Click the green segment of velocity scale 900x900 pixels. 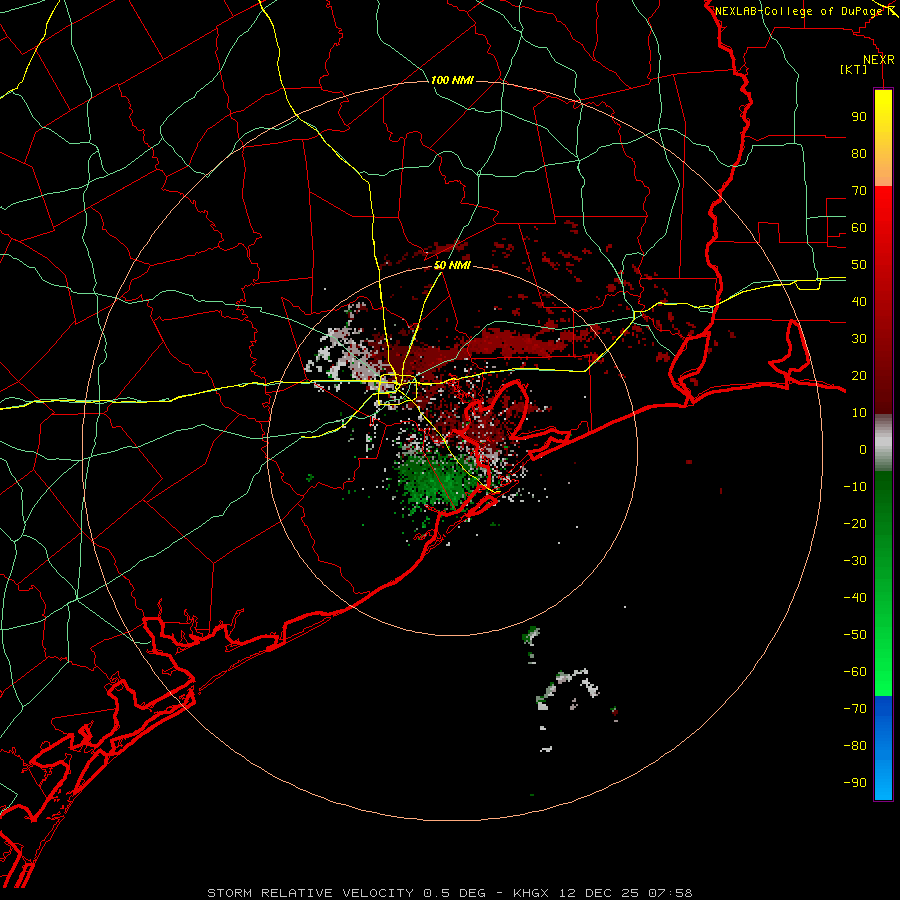883,583
